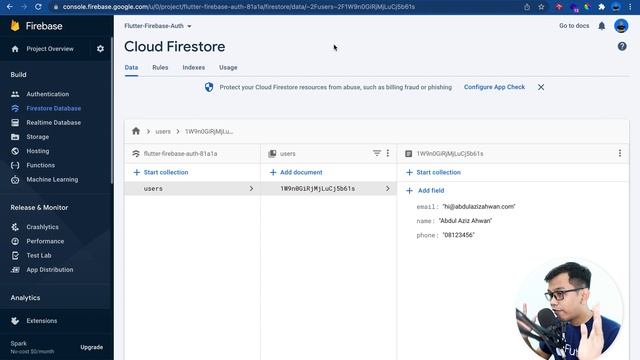Click the Crashlytics icon
640x360 pixels.
click(x=15, y=227)
